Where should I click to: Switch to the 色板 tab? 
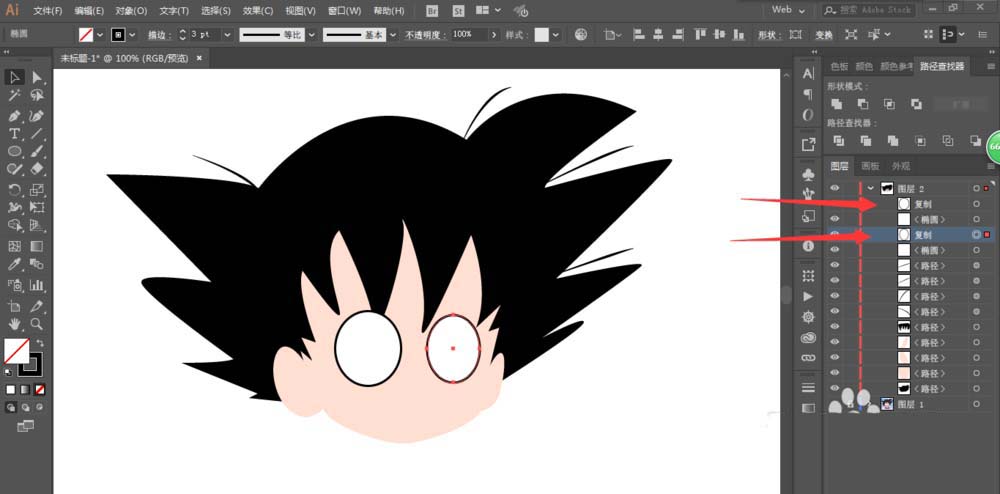[x=839, y=66]
